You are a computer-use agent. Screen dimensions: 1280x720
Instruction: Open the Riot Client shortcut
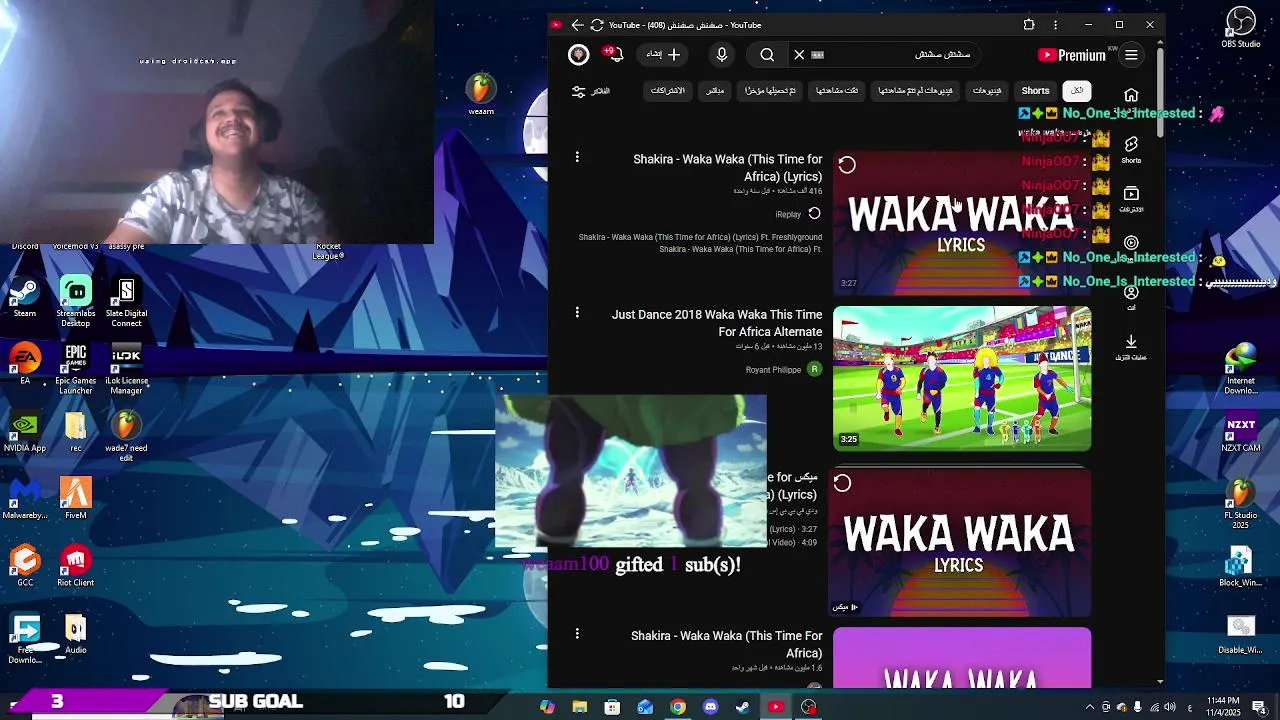pyautogui.click(x=75, y=566)
